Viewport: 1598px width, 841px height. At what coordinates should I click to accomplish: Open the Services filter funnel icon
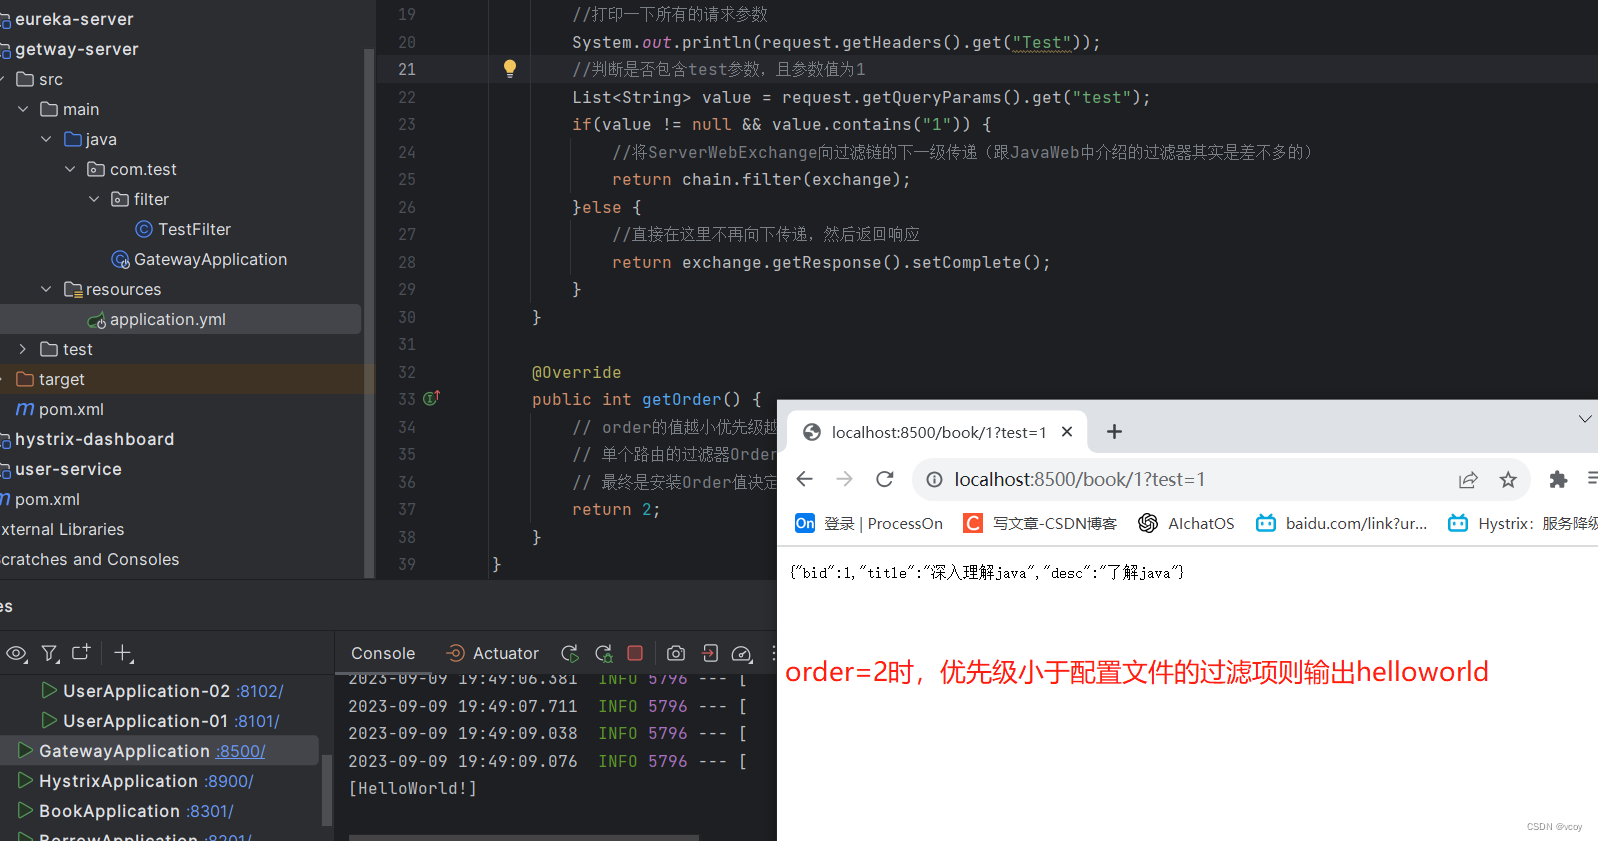[x=49, y=653]
